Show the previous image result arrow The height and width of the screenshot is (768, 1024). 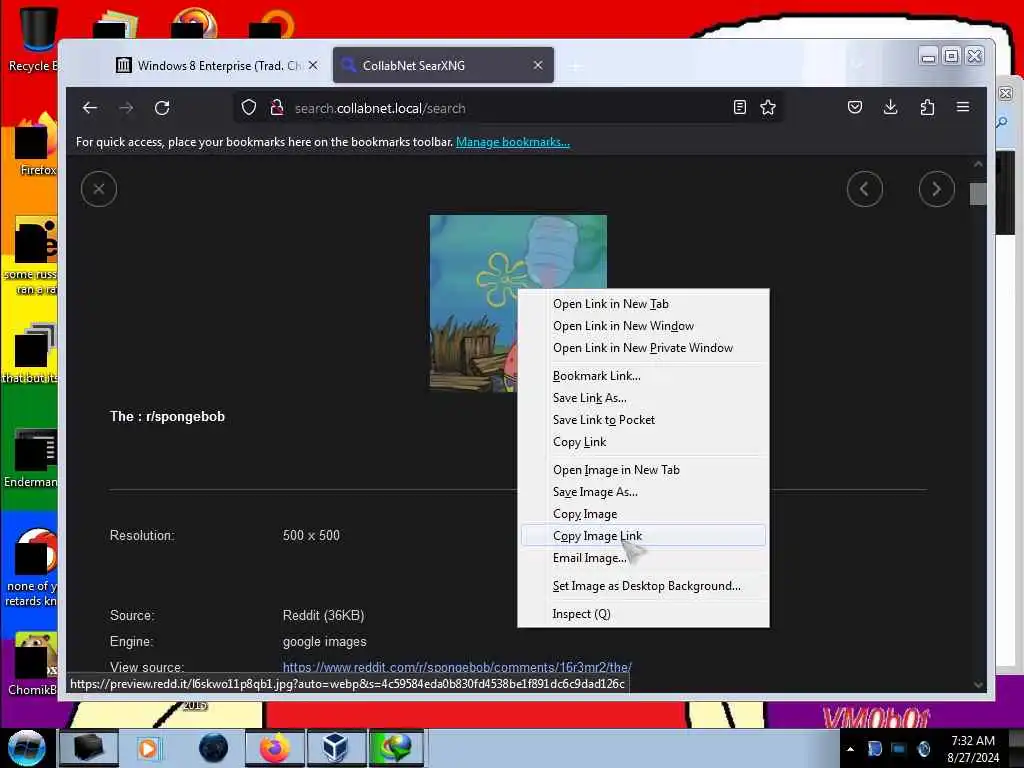click(865, 189)
